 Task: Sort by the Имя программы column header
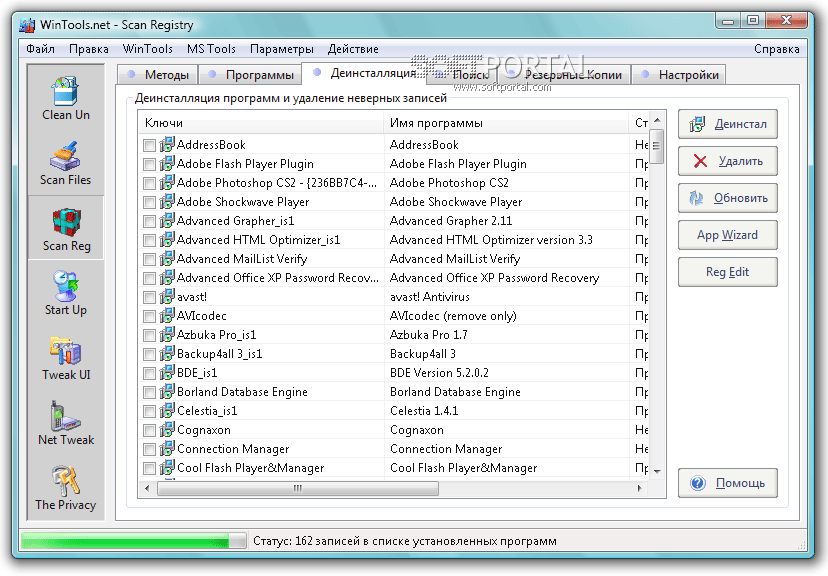(x=506, y=122)
